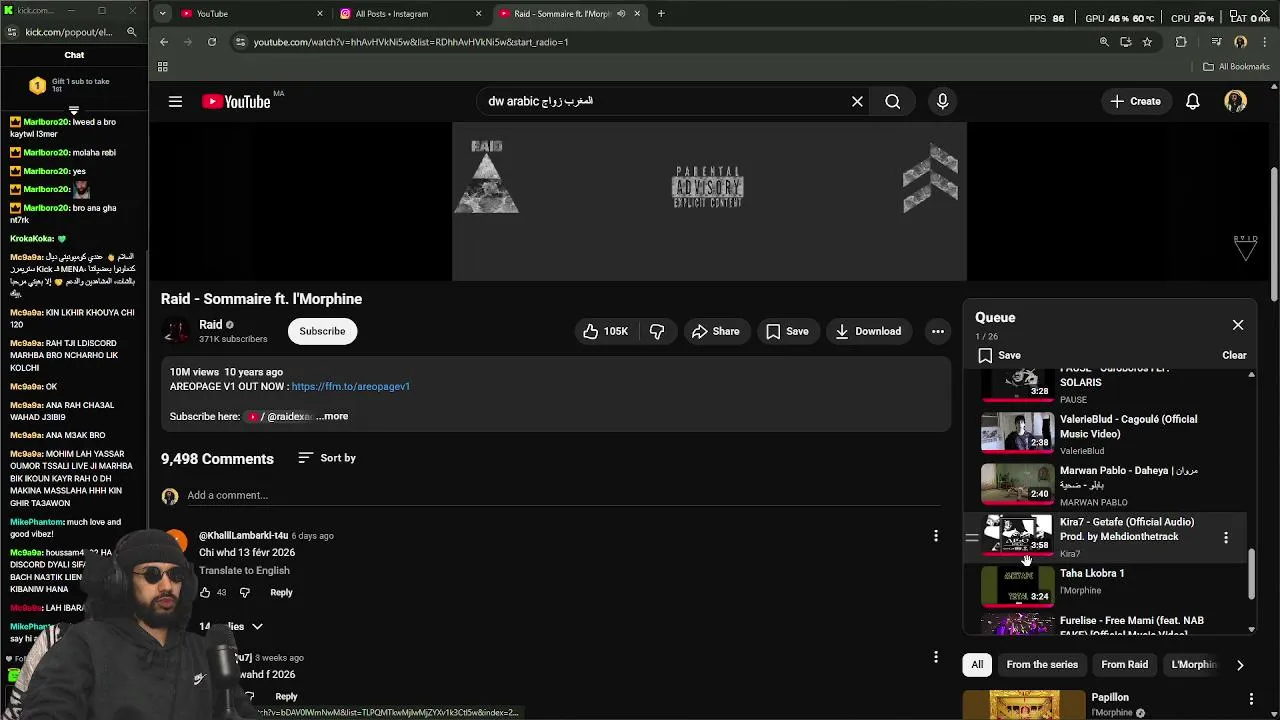Dislike the 'Chi whd 13 févr 2026' comment
The height and width of the screenshot is (720, 1280).
[244, 592]
